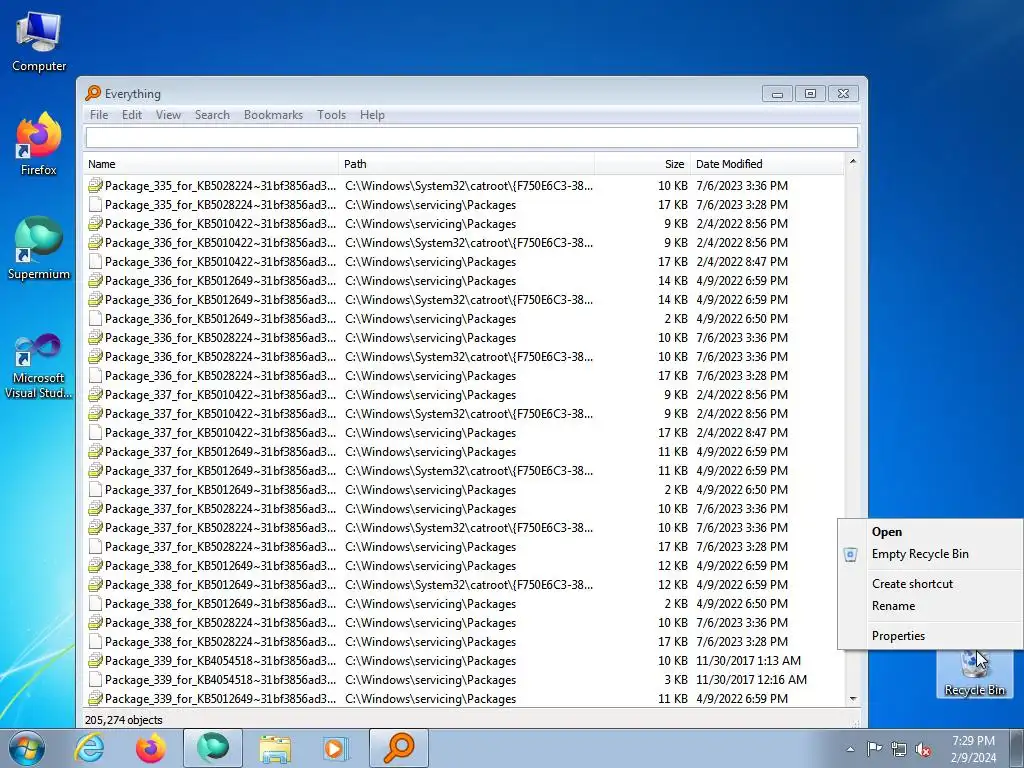
Task: Open the Computer desktop icon
Action: click(x=39, y=41)
